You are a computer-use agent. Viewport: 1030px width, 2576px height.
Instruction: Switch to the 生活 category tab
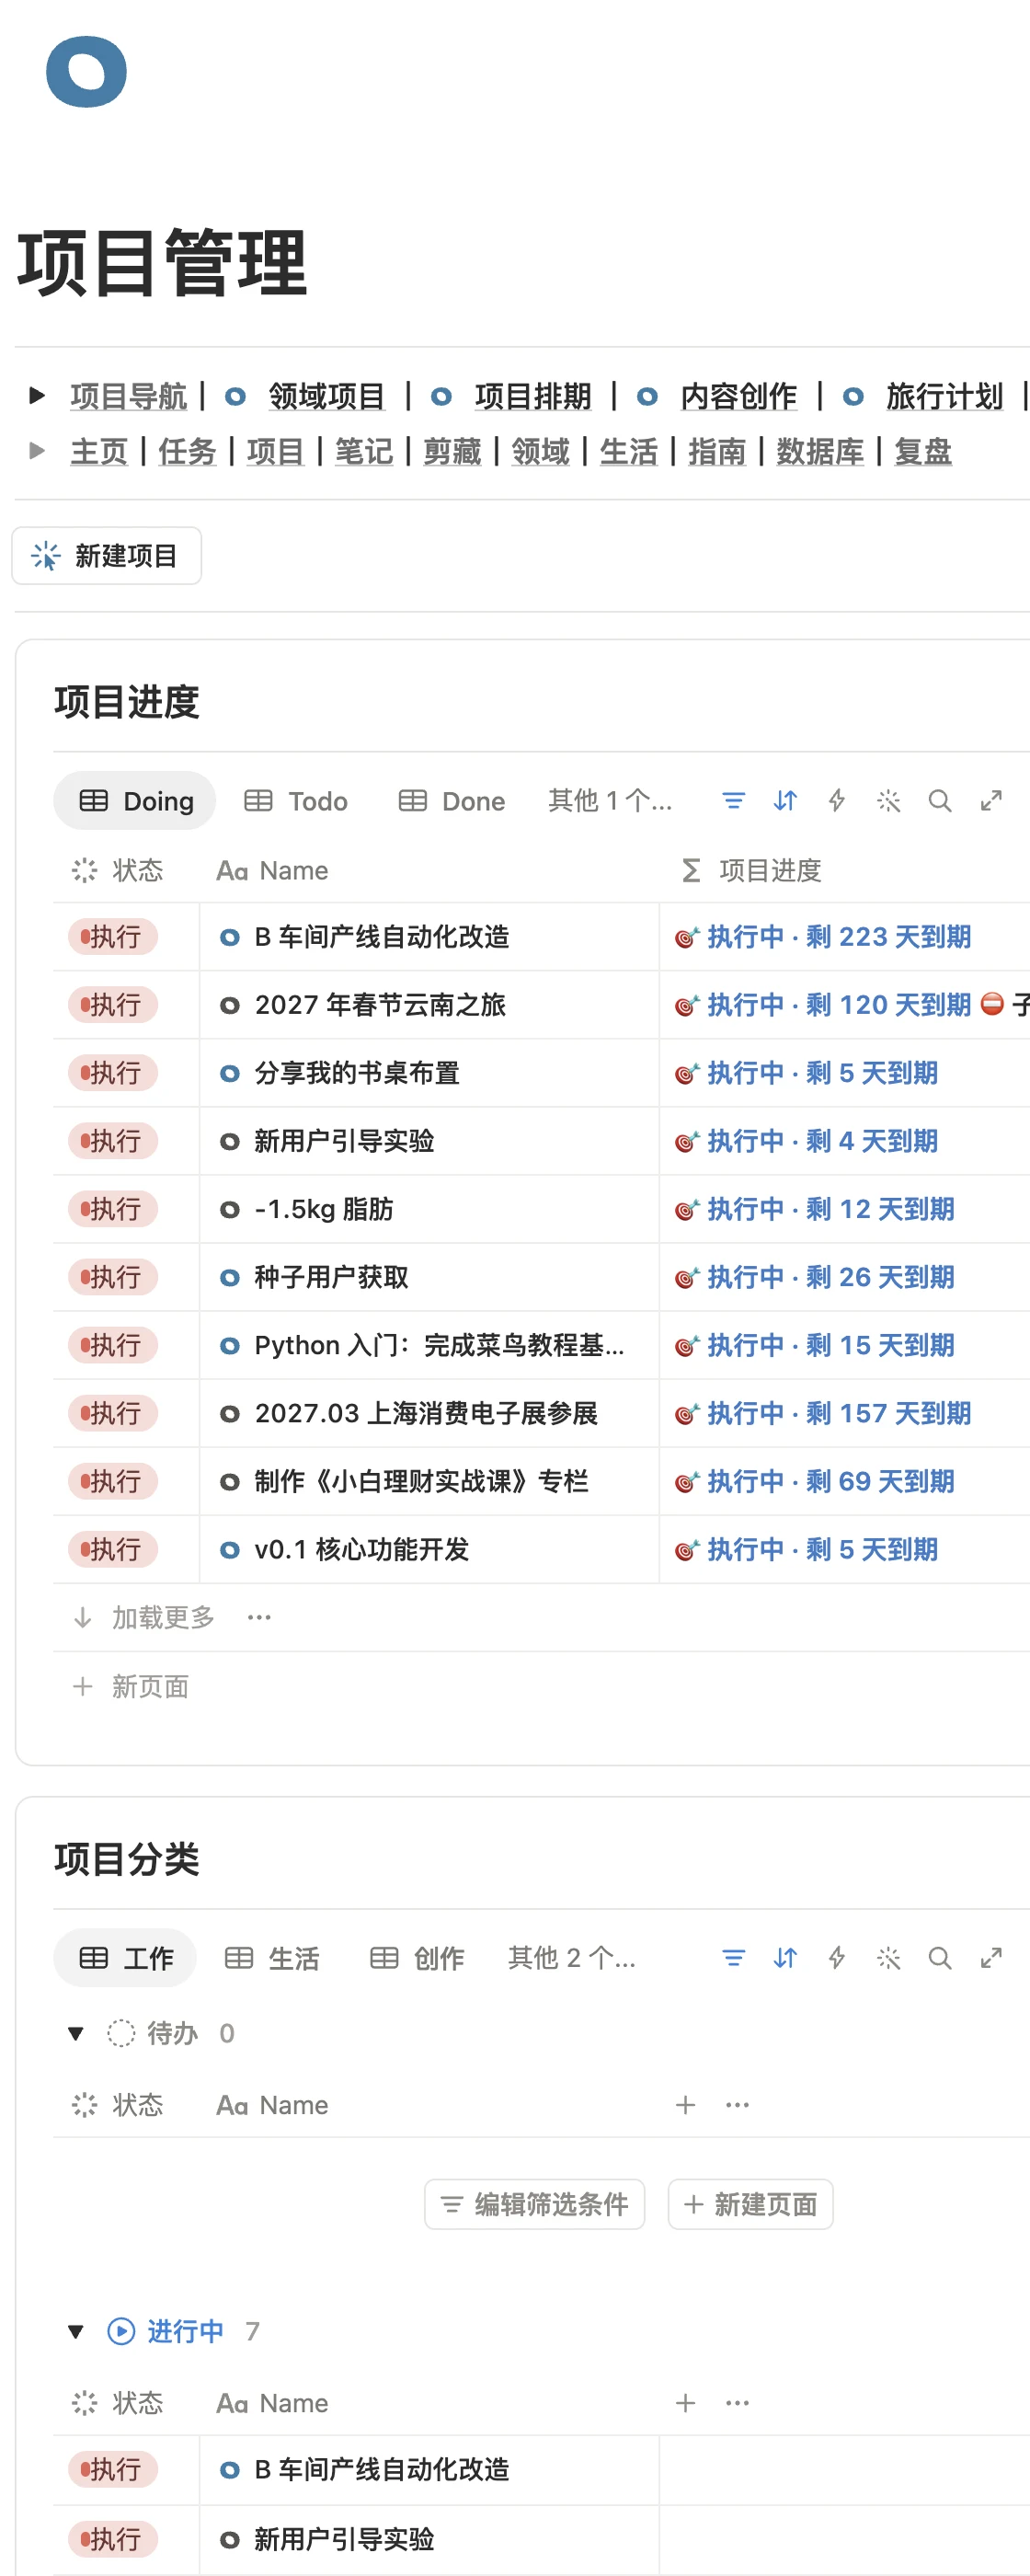(x=272, y=1958)
